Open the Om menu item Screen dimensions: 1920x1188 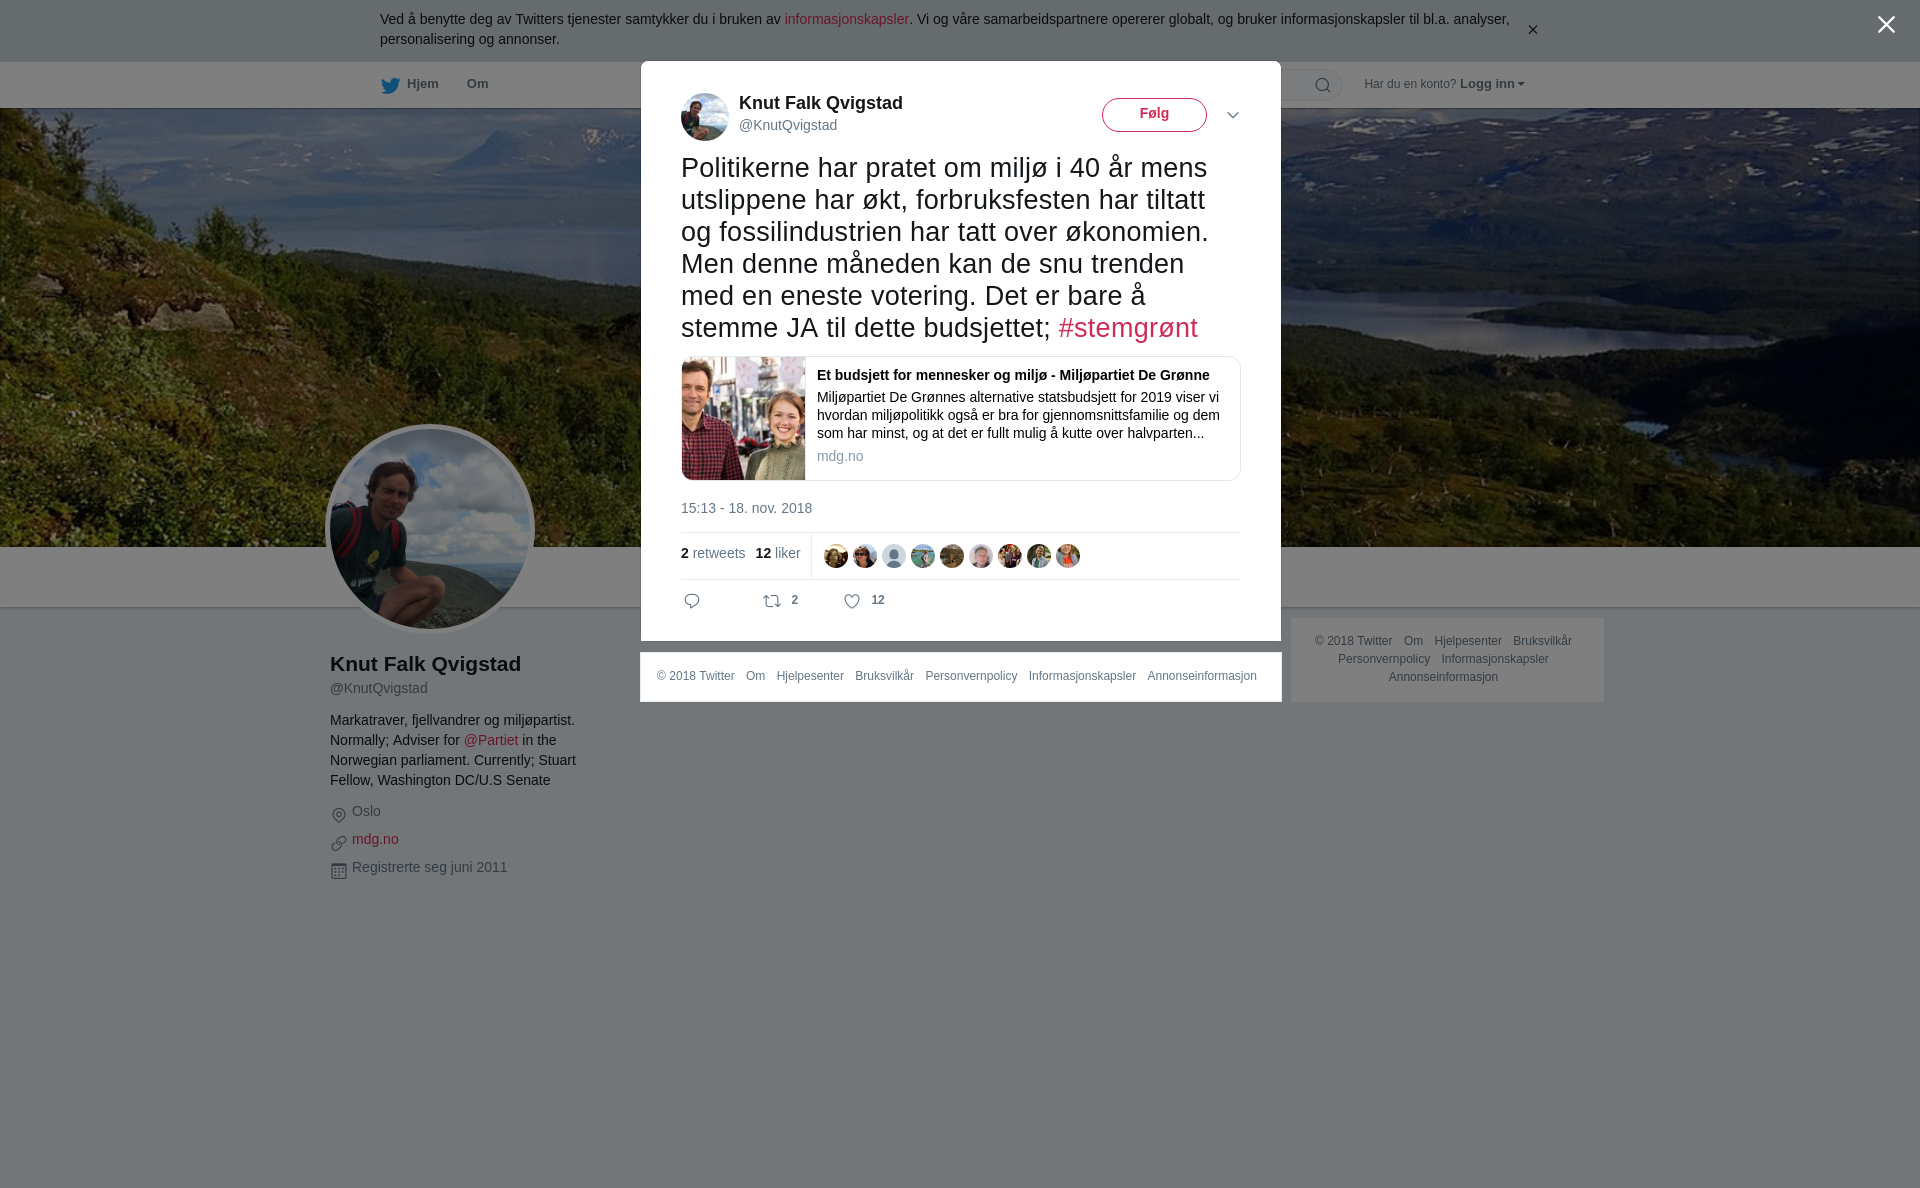click(477, 84)
